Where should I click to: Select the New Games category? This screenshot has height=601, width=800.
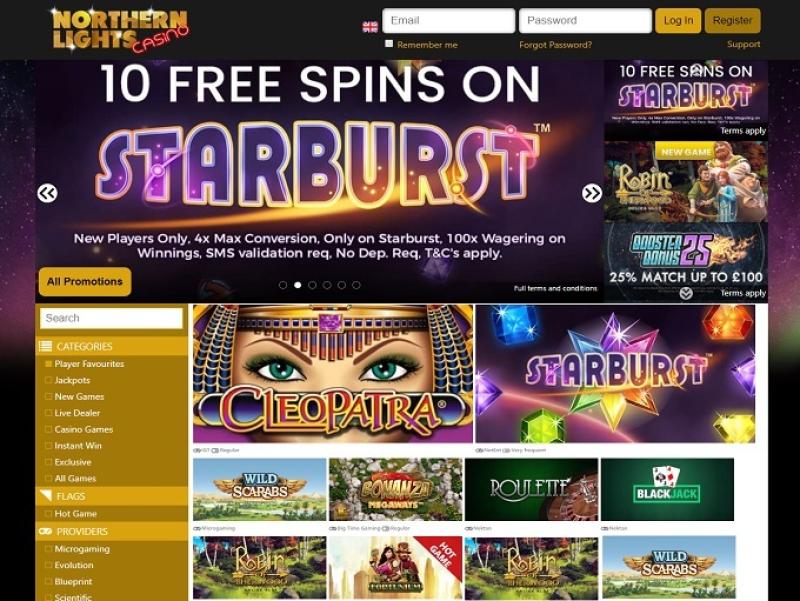[x=79, y=396]
